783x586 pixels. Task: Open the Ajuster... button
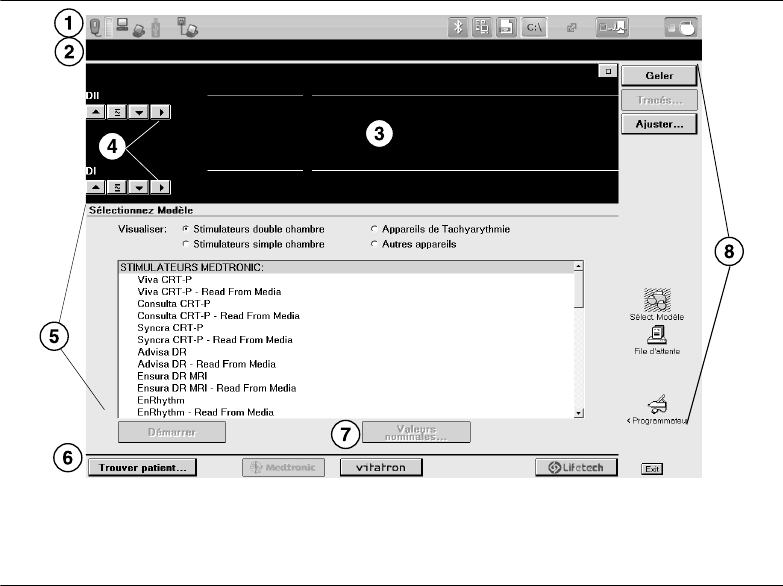point(659,124)
